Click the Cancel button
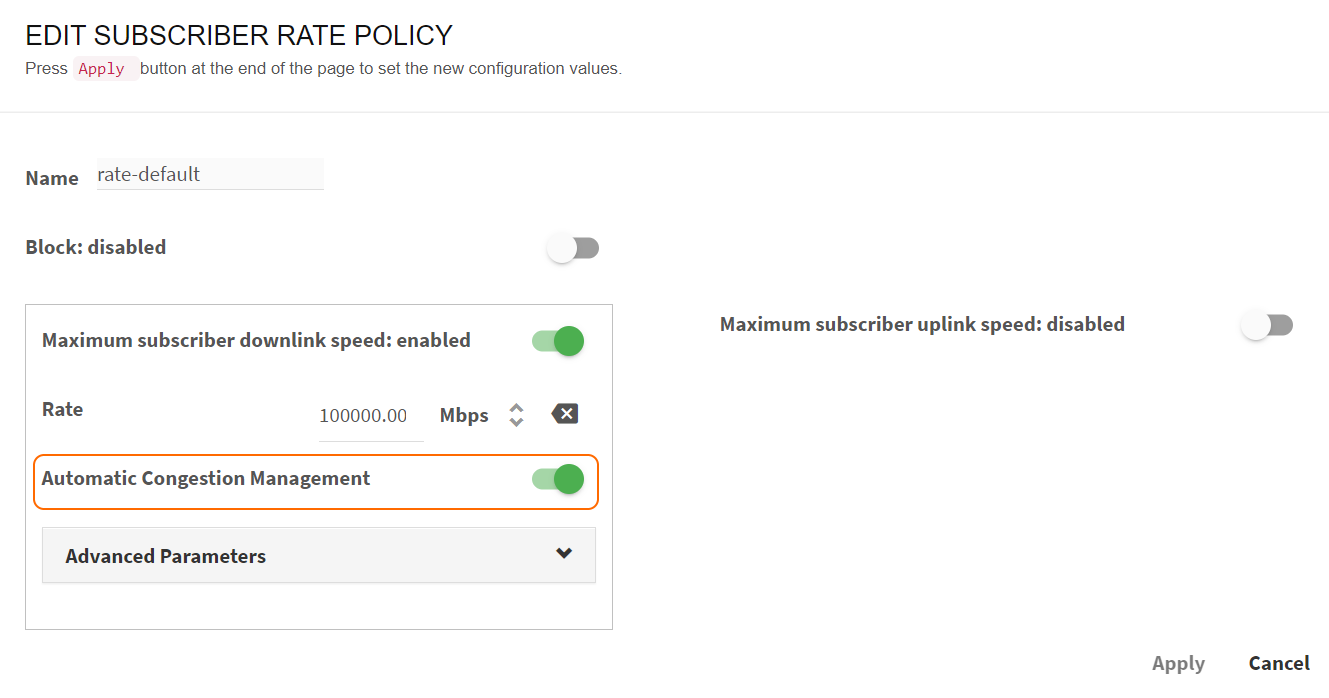The height and width of the screenshot is (698, 1329). (1279, 663)
